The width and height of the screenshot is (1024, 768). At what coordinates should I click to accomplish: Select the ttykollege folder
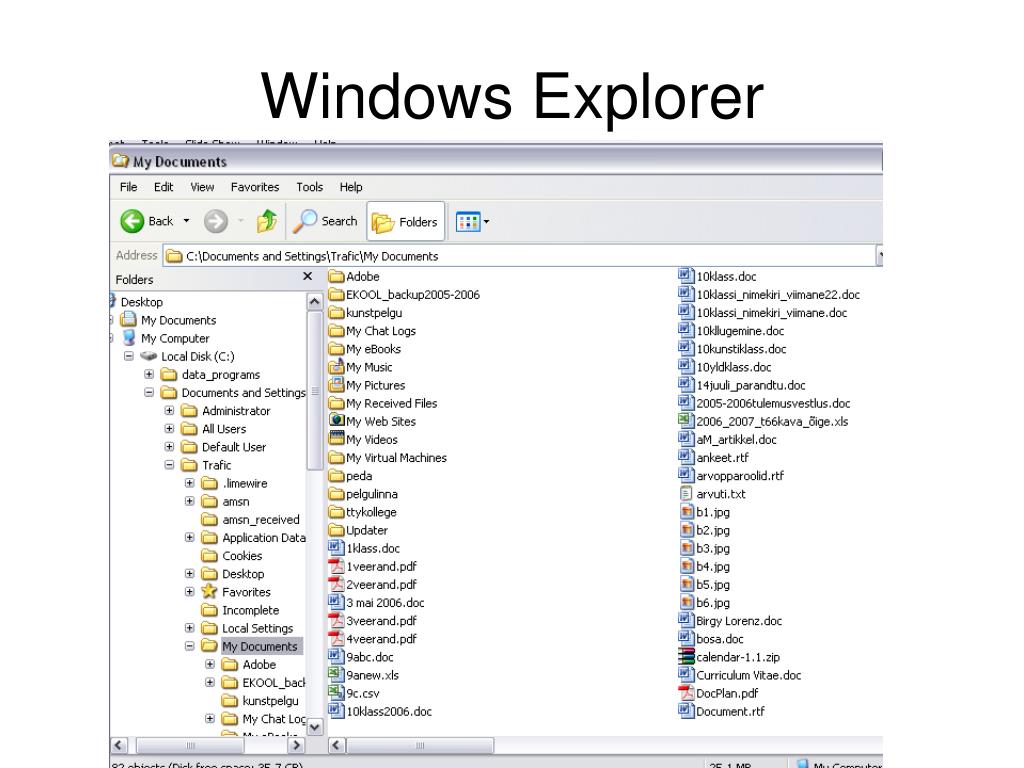pyautogui.click(x=363, y=512)
